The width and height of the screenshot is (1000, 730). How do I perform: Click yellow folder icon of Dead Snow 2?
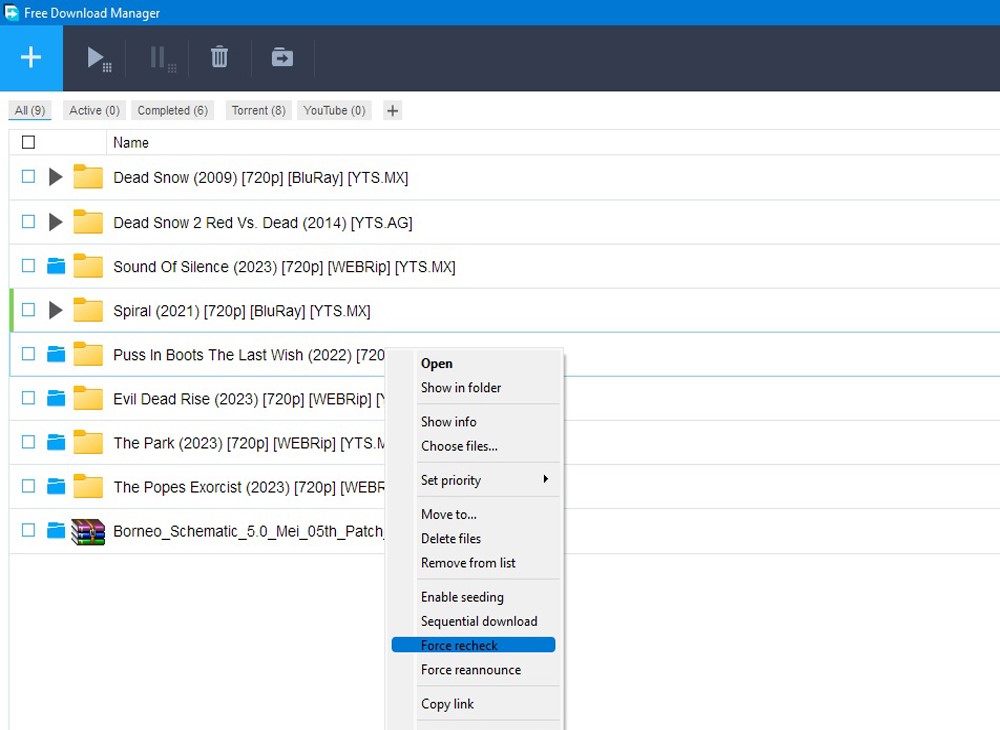(87, 221)
